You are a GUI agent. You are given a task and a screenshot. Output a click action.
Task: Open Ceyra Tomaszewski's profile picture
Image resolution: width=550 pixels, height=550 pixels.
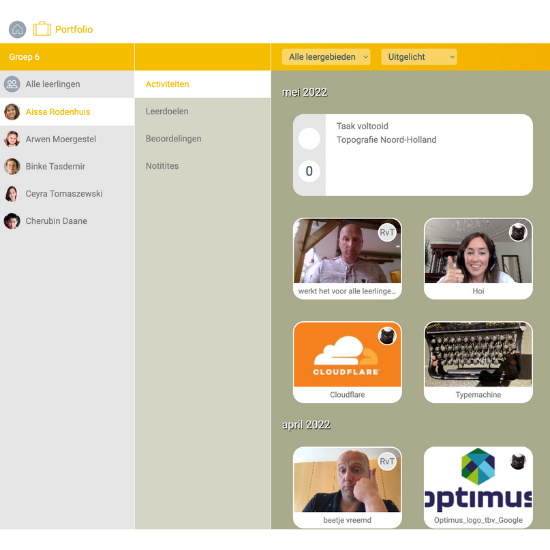pos(12,194)
